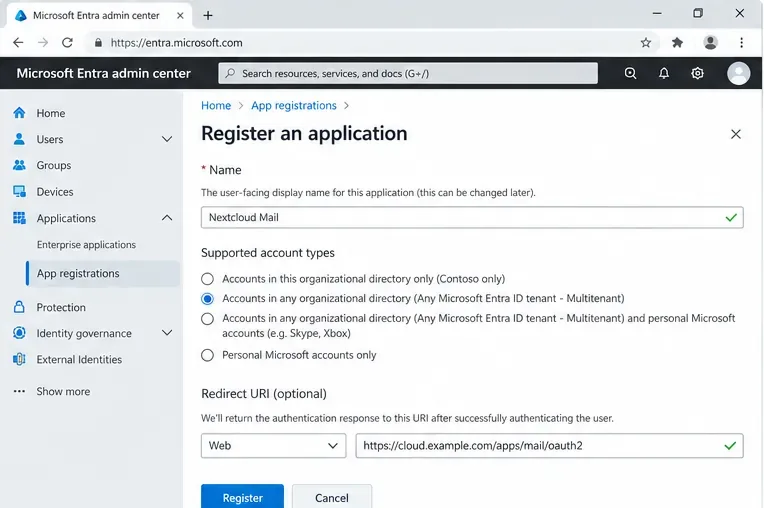Screen dimensions: 764x508
Task: Click the Protection lock icon
Action: point(19,307)
